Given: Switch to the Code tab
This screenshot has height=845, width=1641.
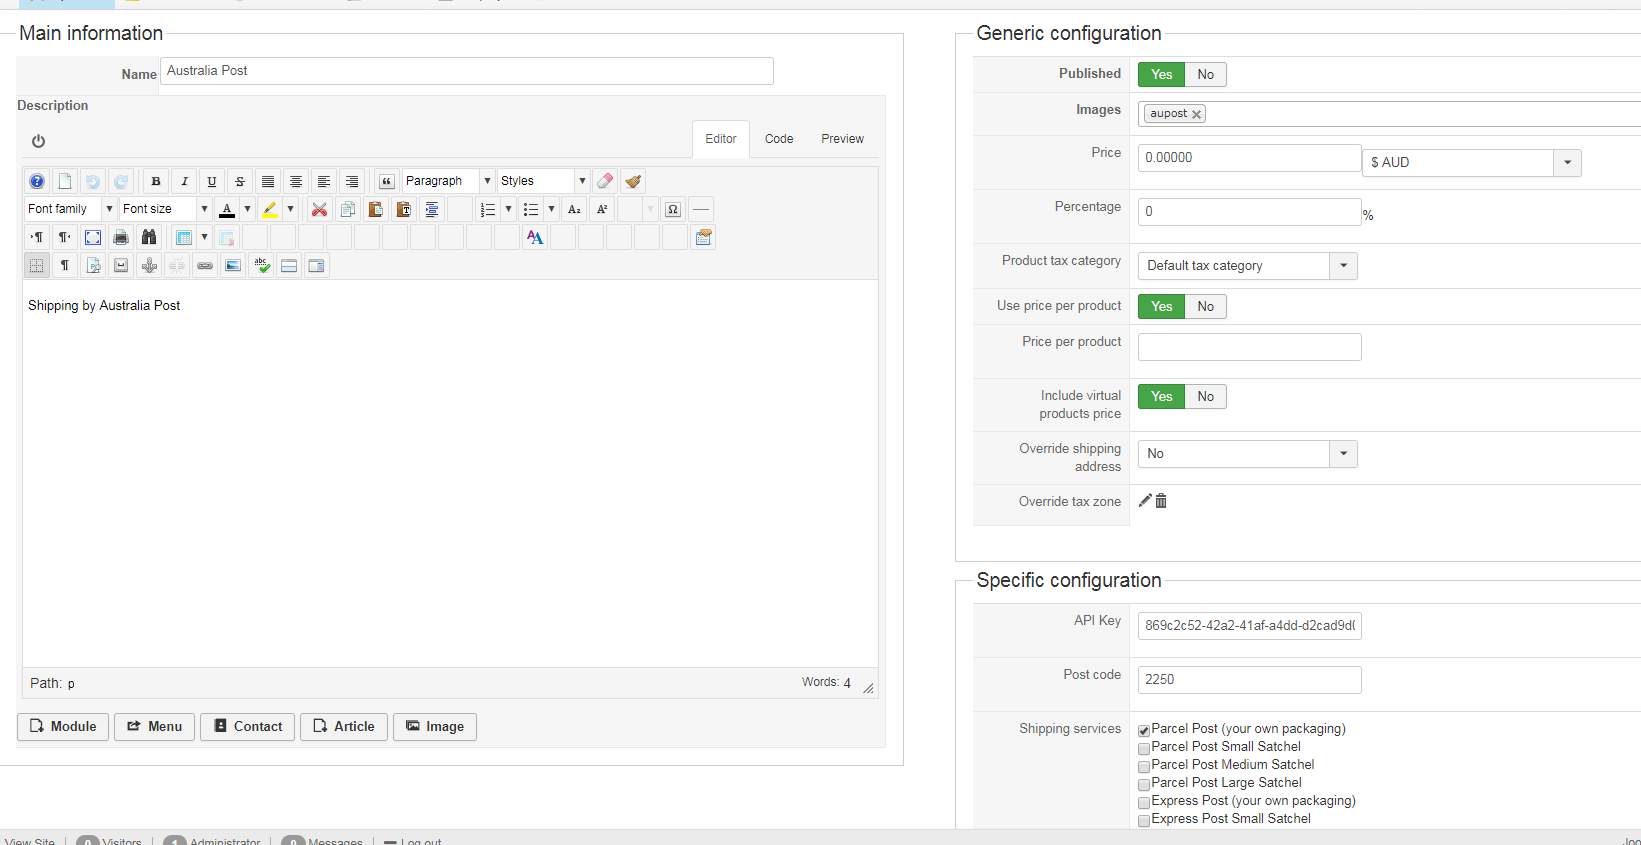Looking at the screenshot, I should pyautogui.click(x=779, y=139).
